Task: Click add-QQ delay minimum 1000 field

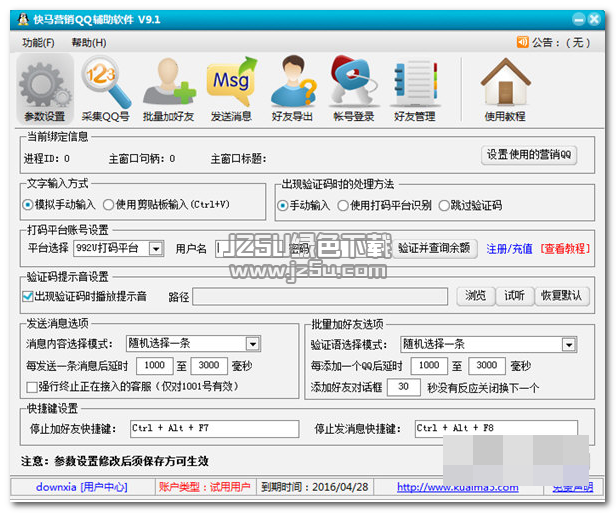Action: pyautogui.click(x=429, y=366)
